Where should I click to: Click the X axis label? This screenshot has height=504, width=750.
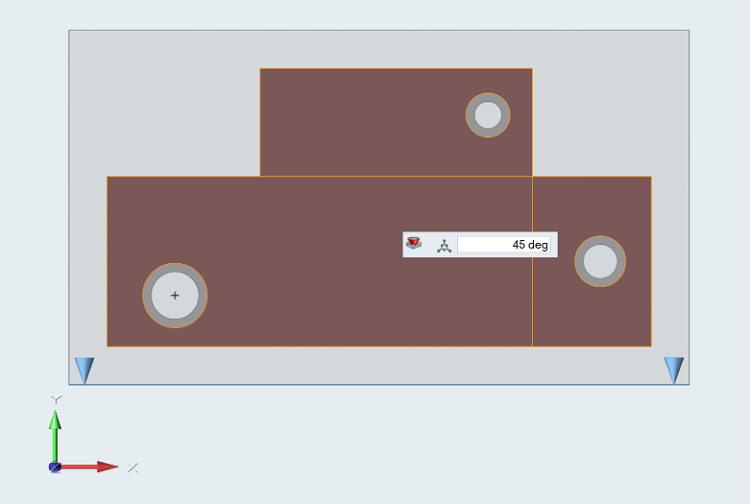(x=132, y=468)
